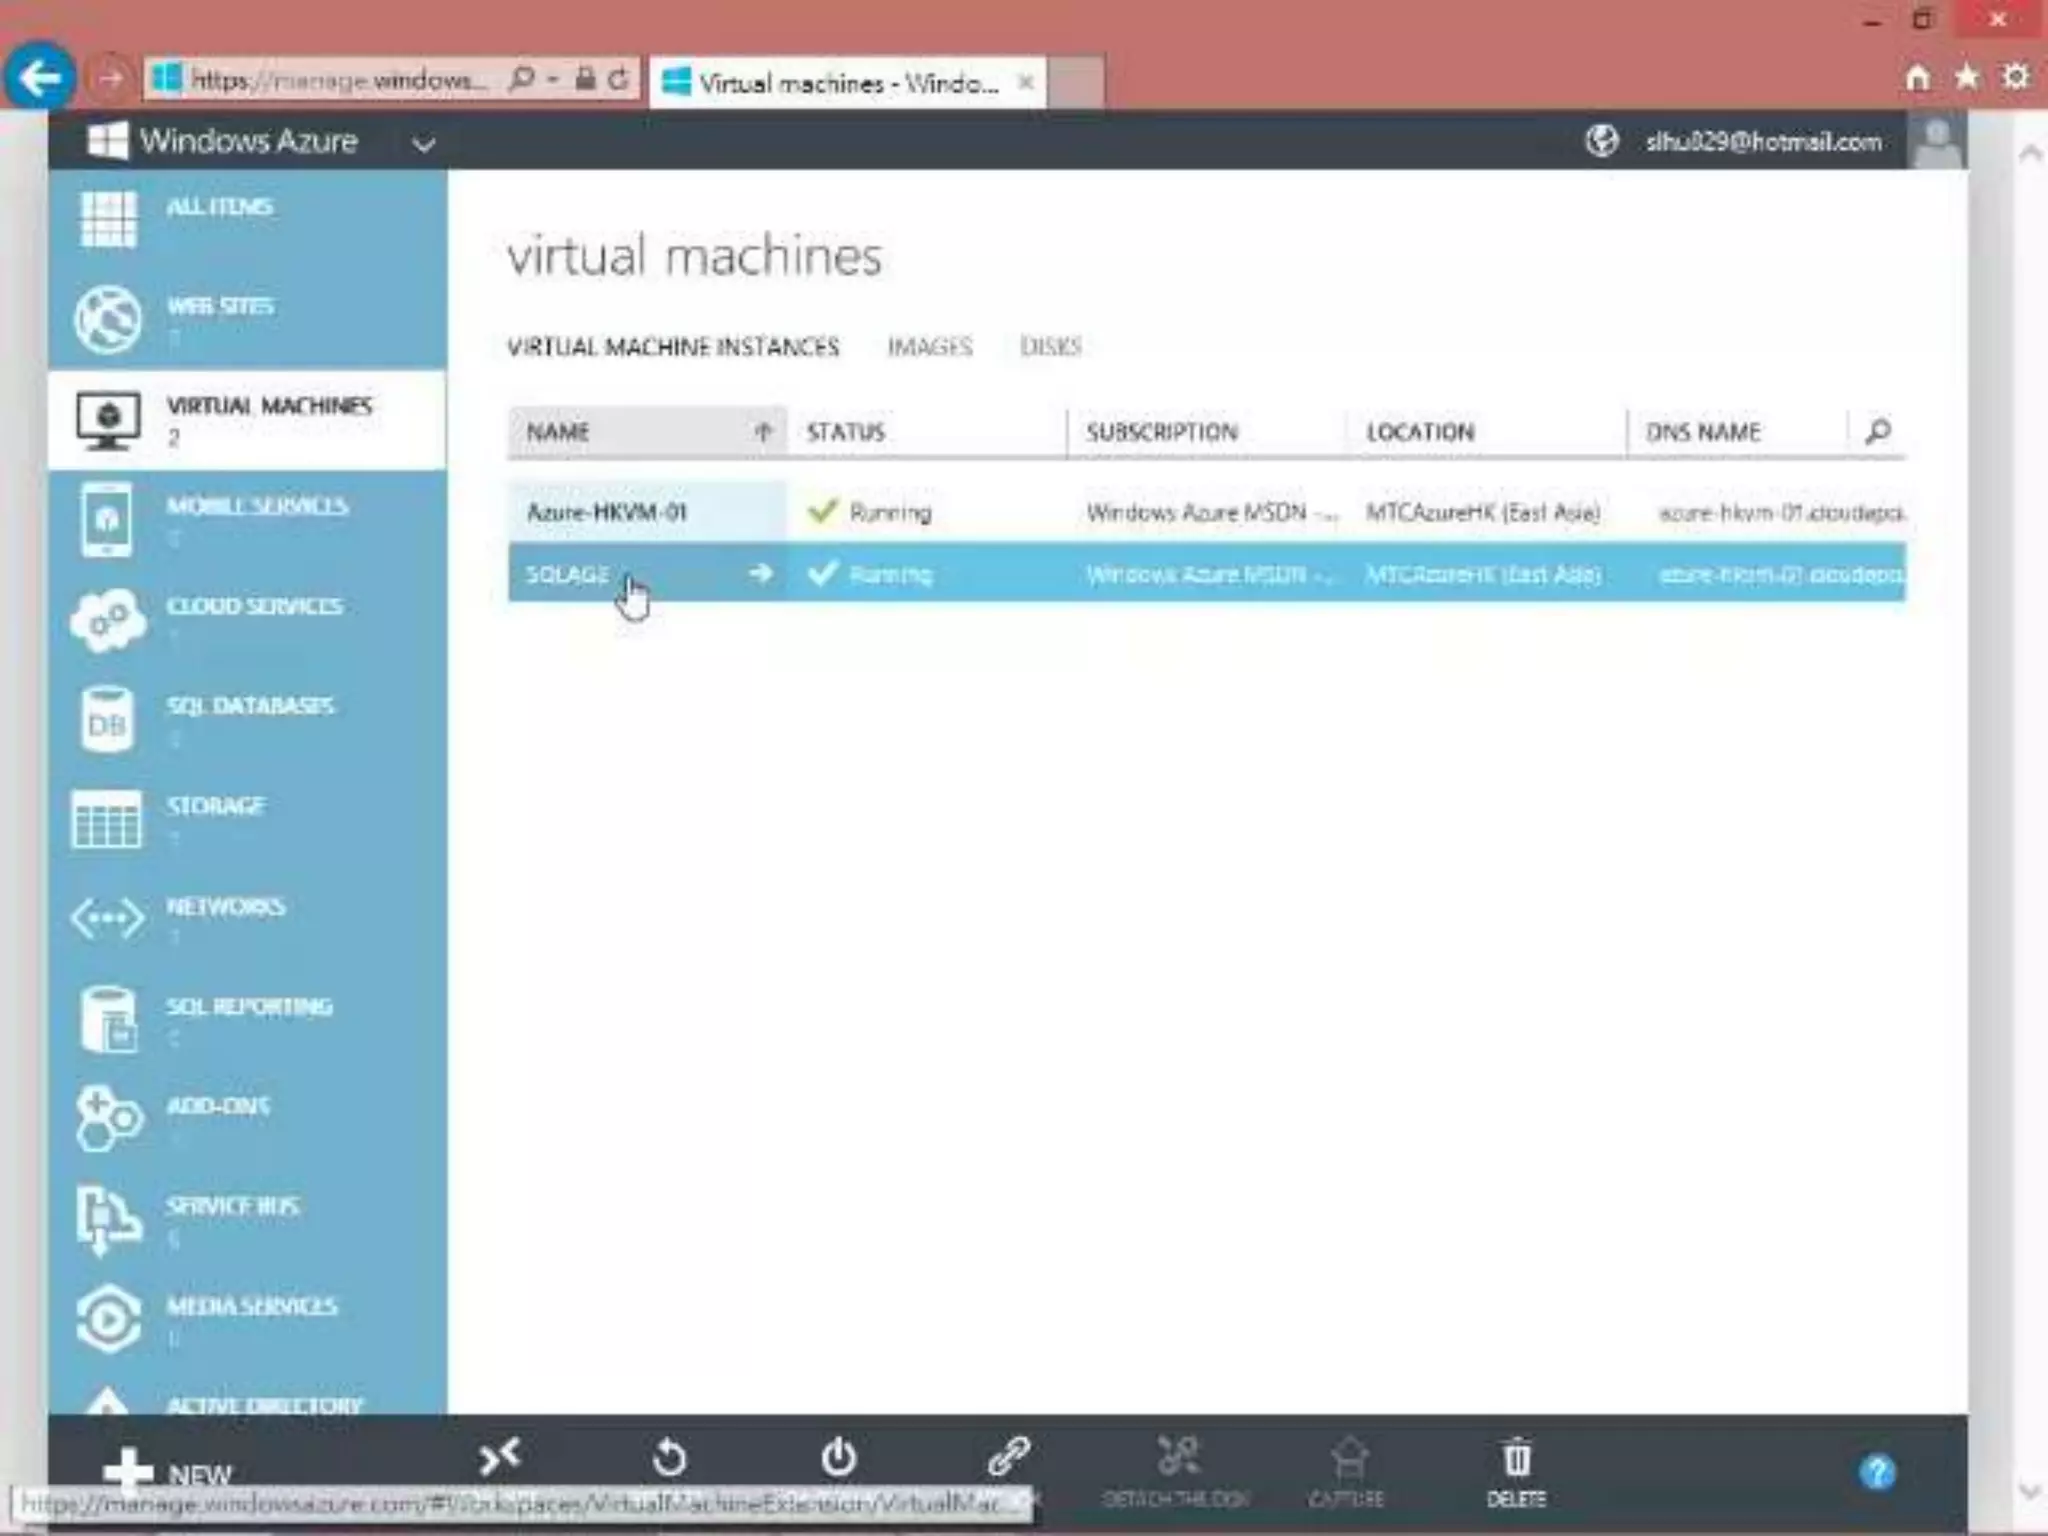Viewport: 2048px width, 1536px height.
Task: Open the language globe icon menu
Action: click(1601, 141)
